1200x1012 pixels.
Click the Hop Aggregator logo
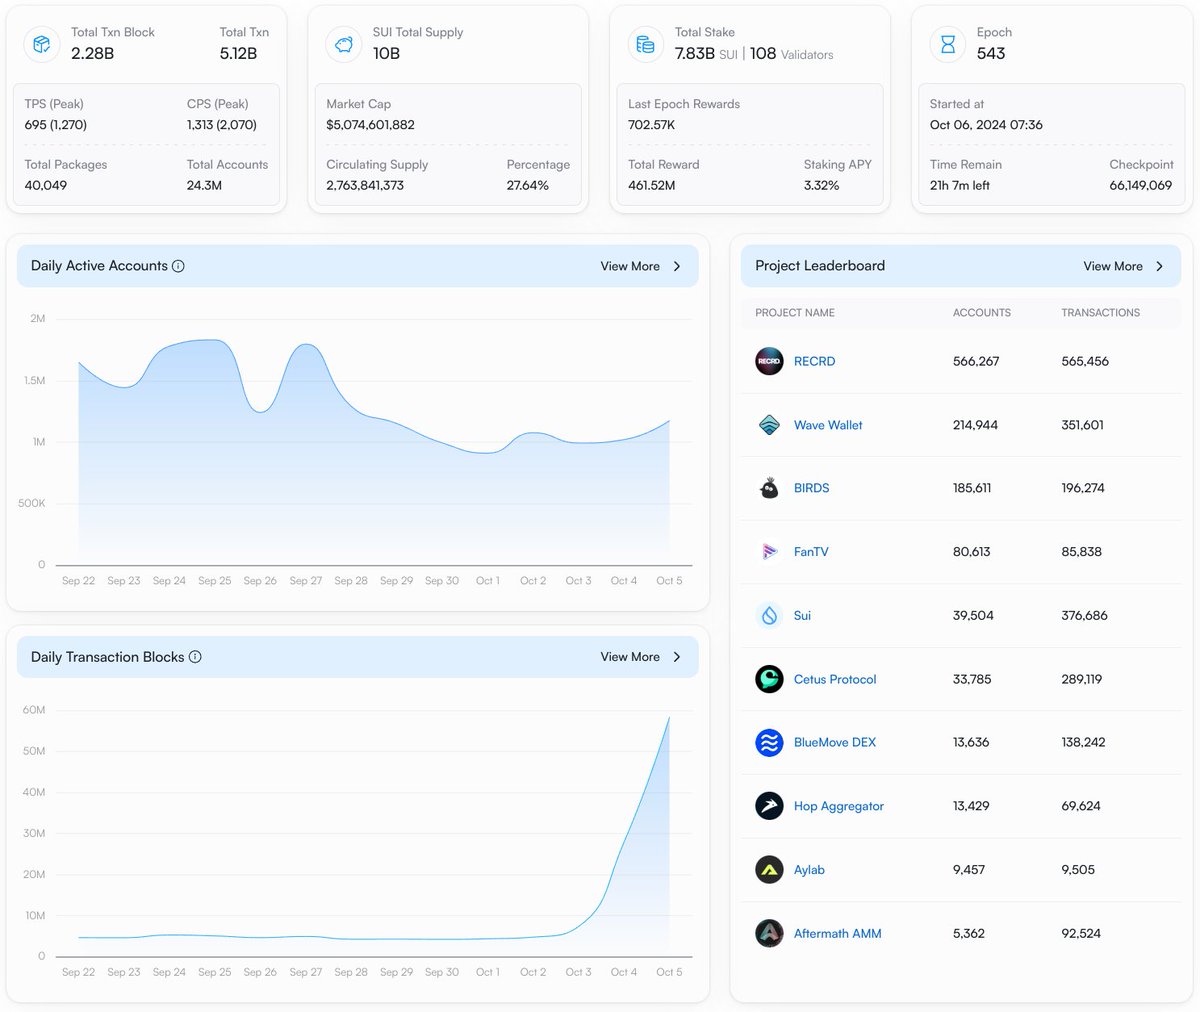(769, 806)
